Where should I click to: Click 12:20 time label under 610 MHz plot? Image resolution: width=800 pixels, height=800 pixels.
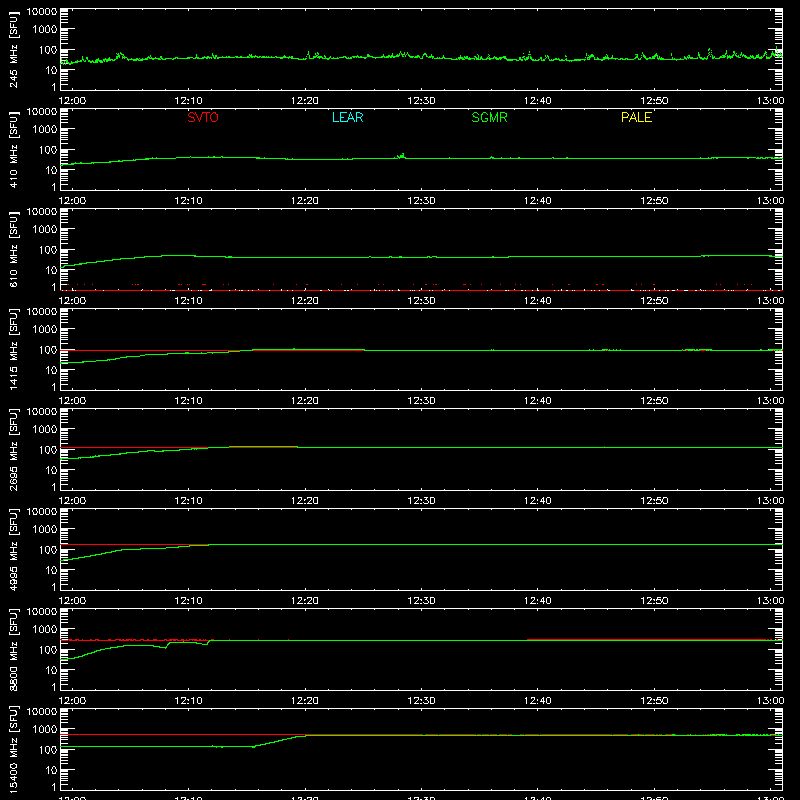point(305,301)
